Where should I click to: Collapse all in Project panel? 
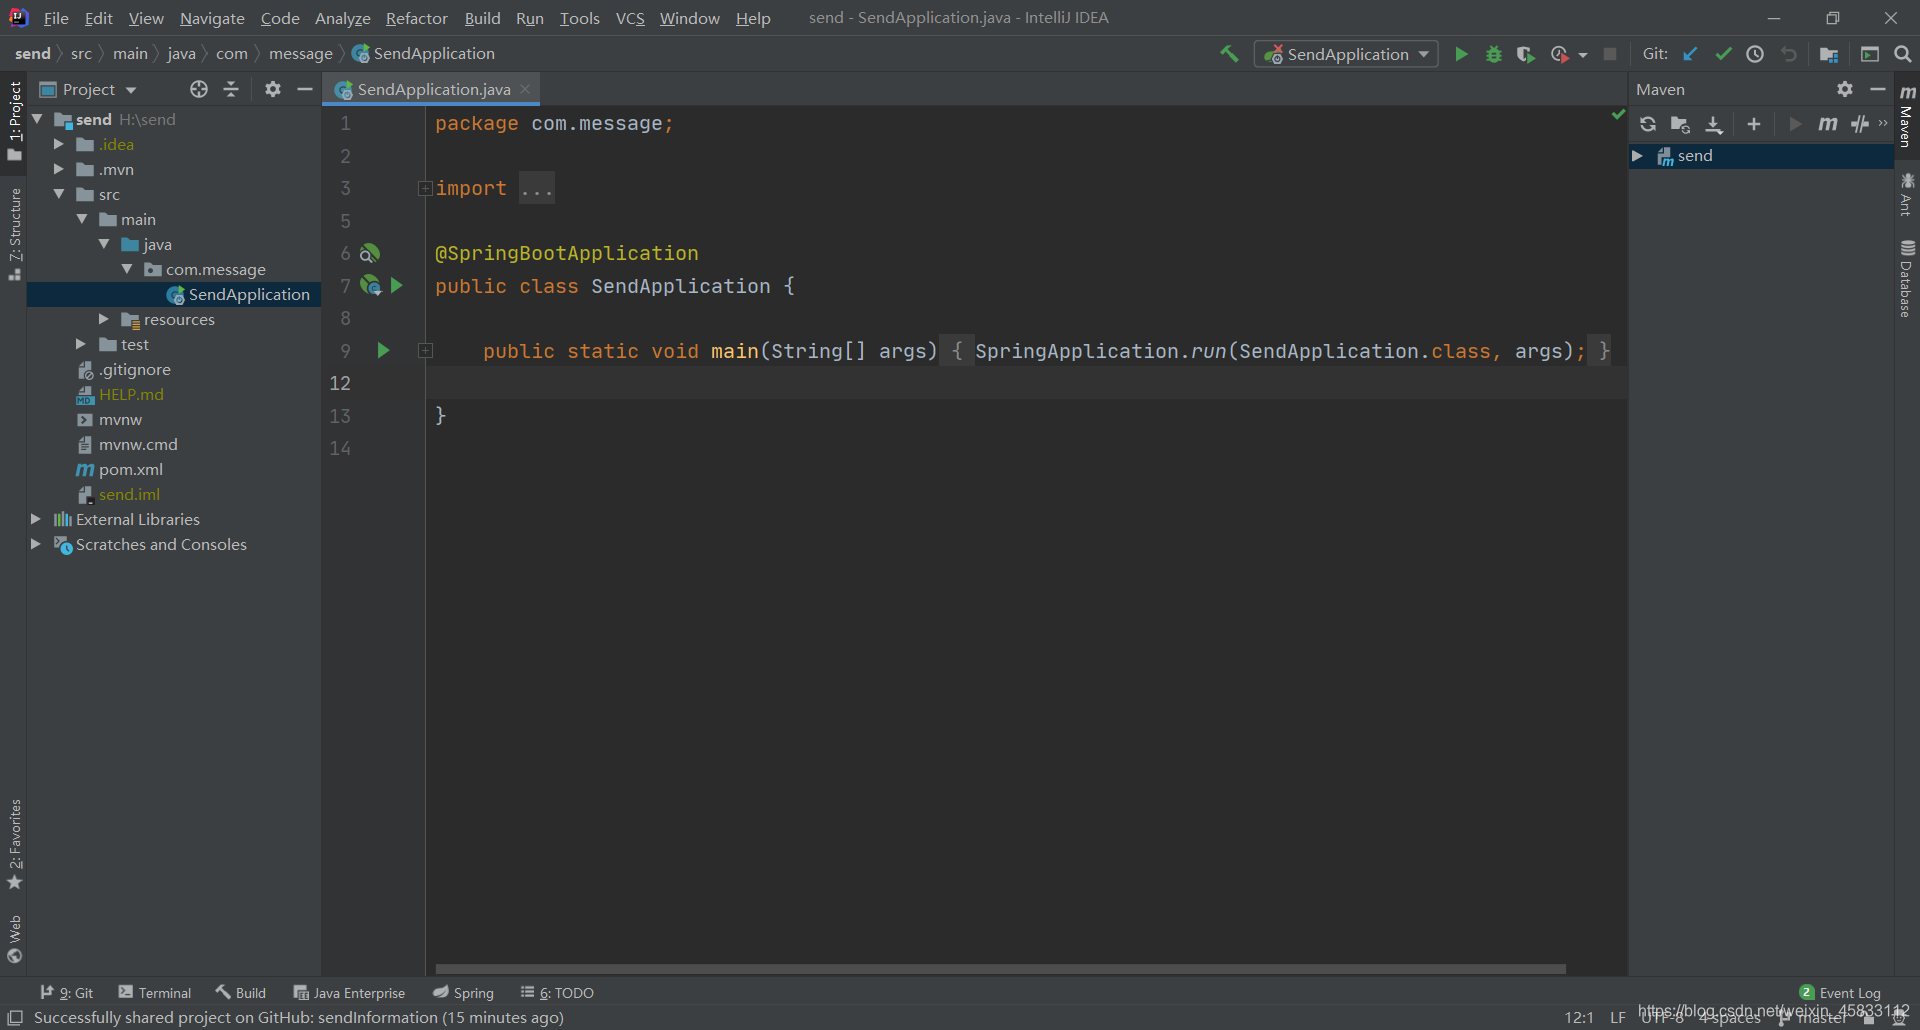231,89
